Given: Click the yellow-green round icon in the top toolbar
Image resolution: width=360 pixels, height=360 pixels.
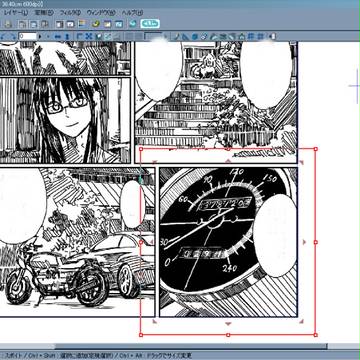Looking at the screenshot, I should click(96, 24).
